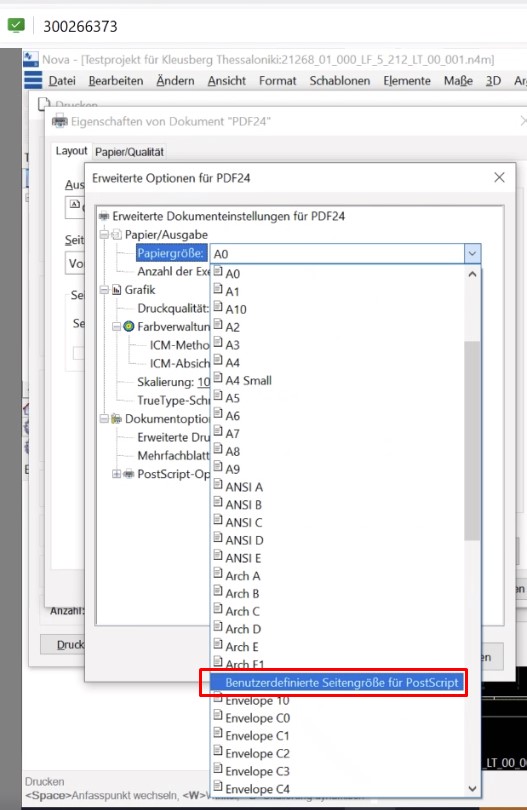Collapse the Grafik tree node

coord(104,290)
